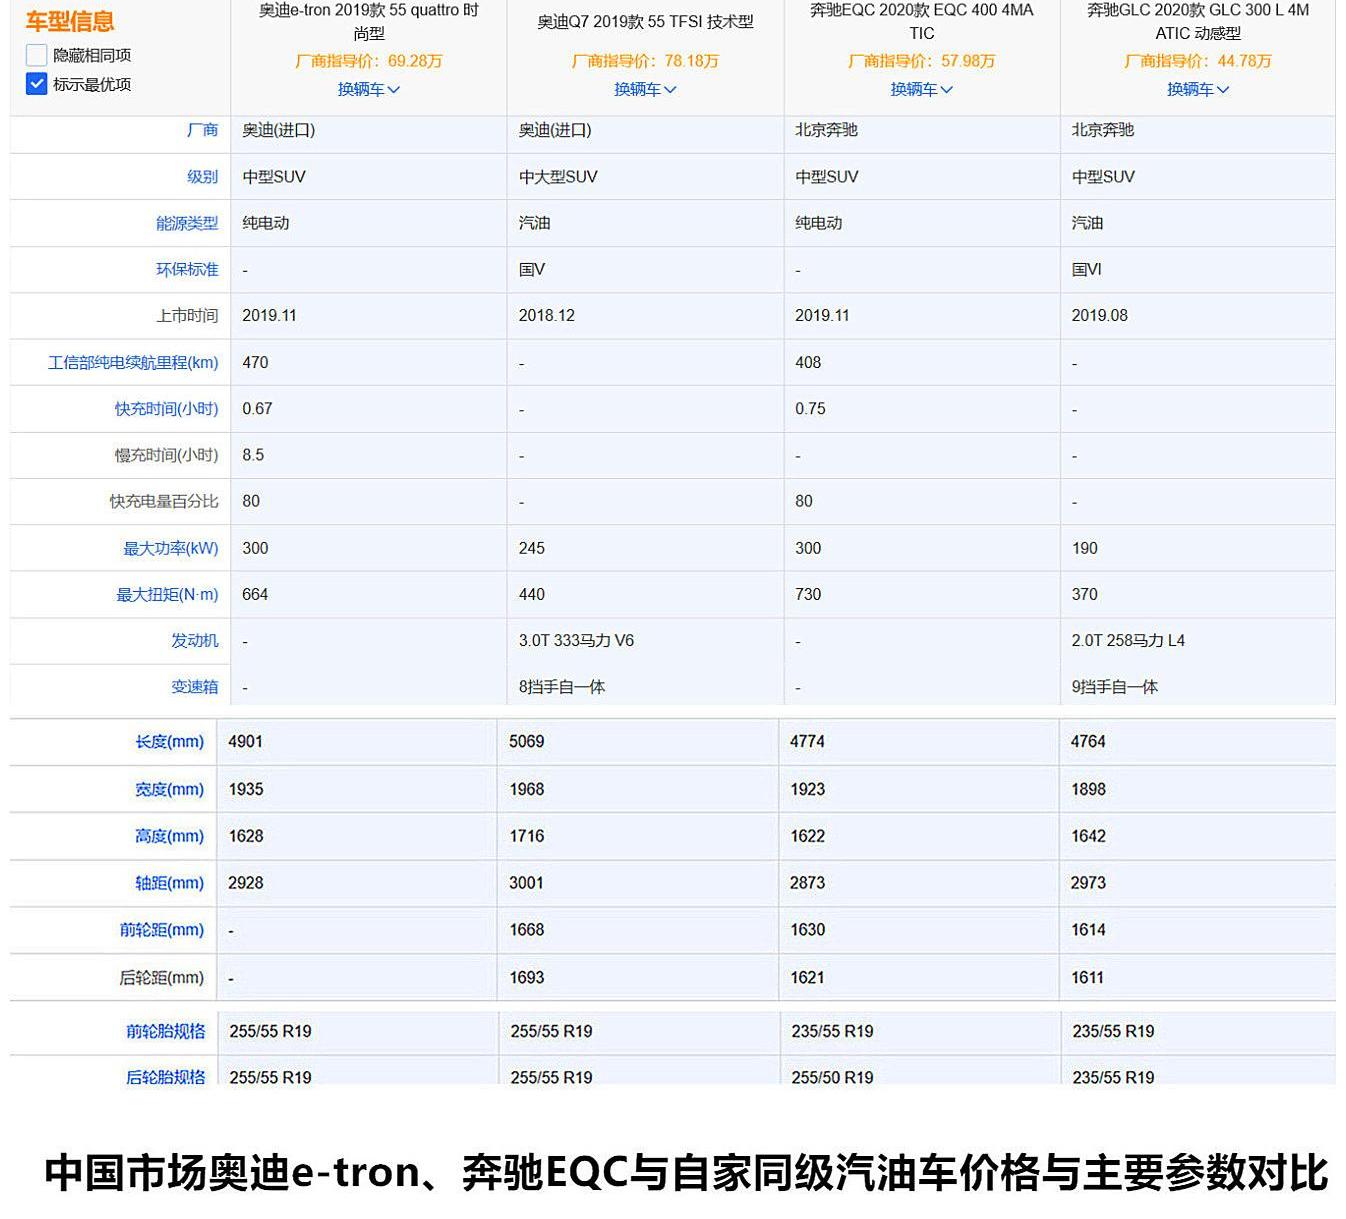Click the 前轮胎规格 label
Viewport: 1346px width, 1219px height.
[165, 1031]
